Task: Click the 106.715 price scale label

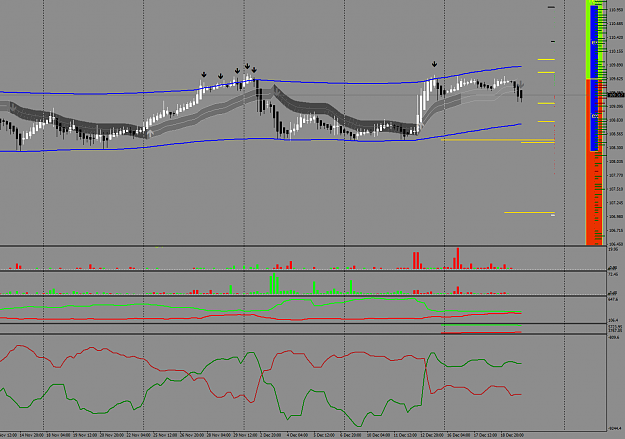Action: point(616,230)
